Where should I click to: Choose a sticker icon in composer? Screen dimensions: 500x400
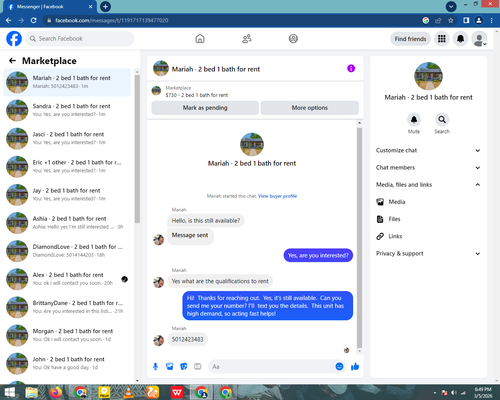(x=184, y=367)
